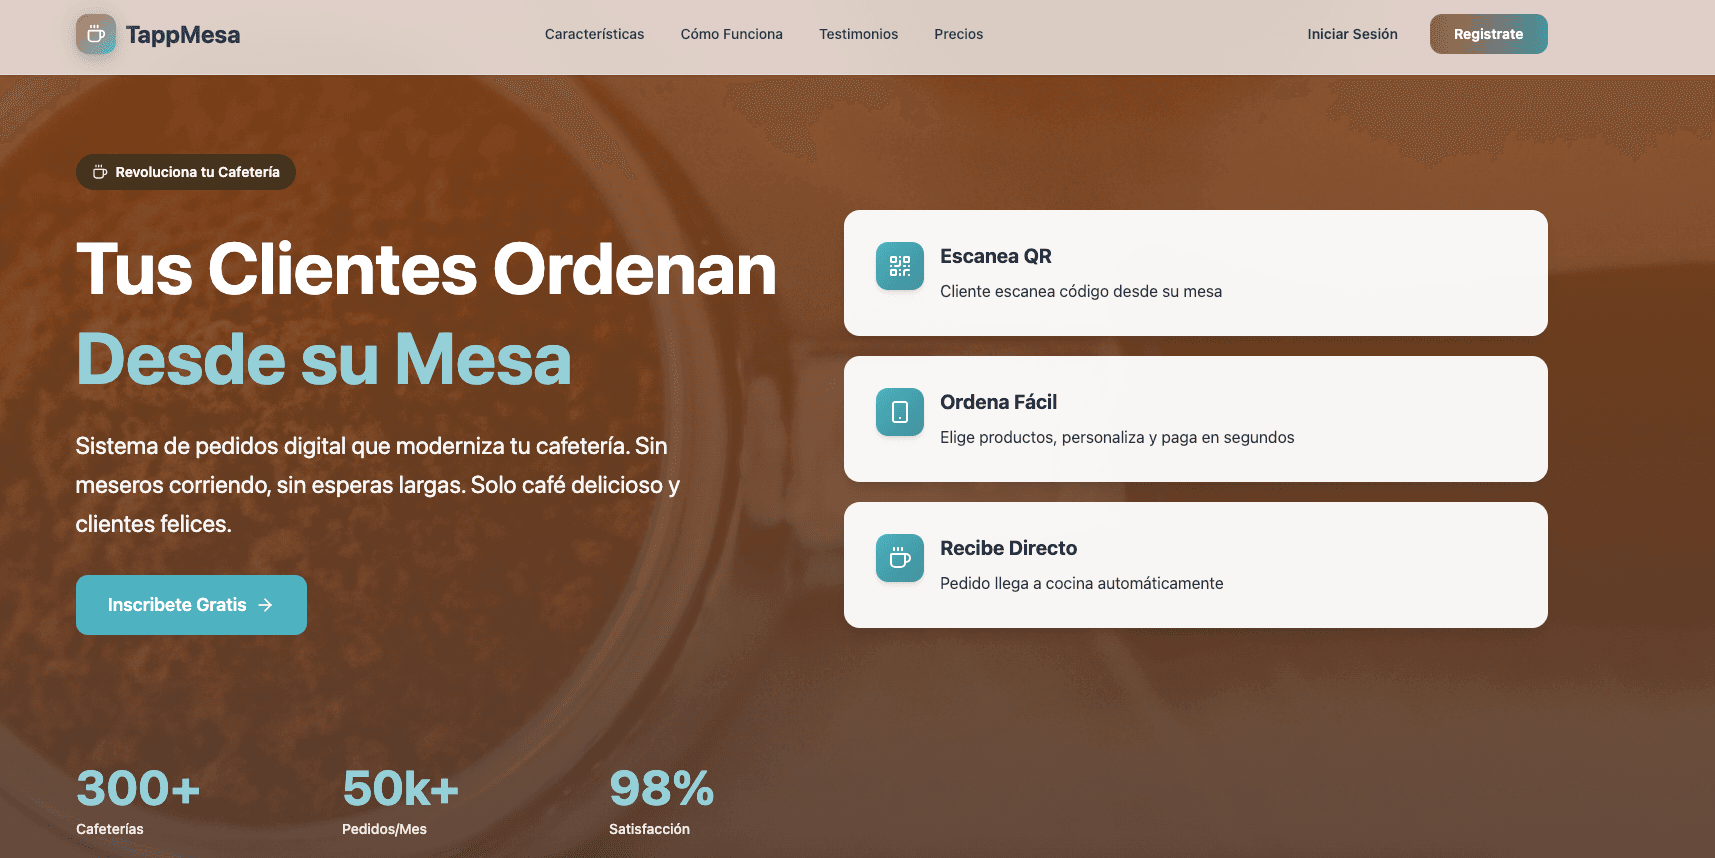The height and width of the screenshot is (858, 1715).
Task: Click the QR code icon on Escanea QR
Action: point(900,266)
